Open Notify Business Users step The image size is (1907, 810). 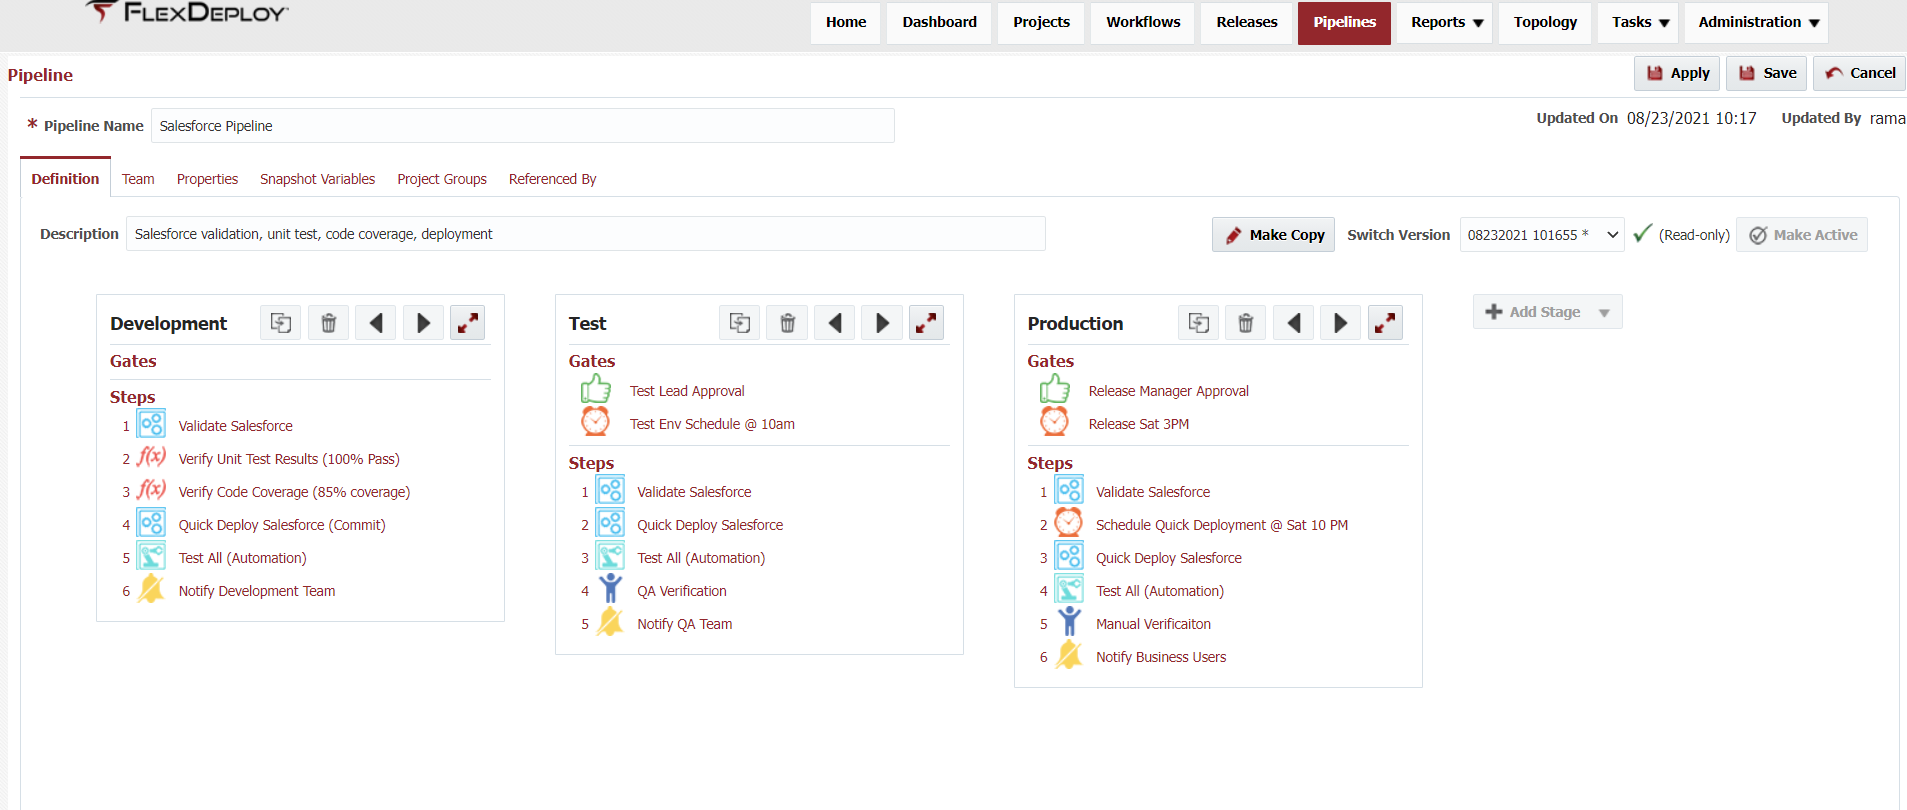pos(1161,657)
